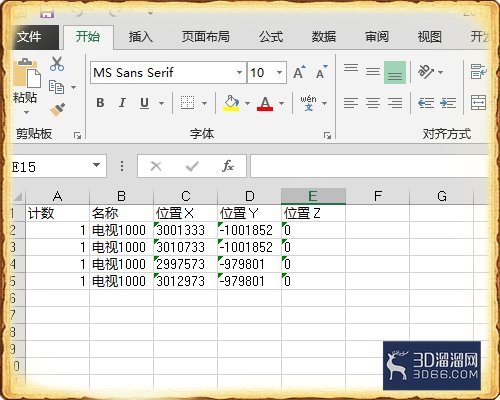Apply red font color A
Viewport: 500px width, 400px height.
[265, 103]
